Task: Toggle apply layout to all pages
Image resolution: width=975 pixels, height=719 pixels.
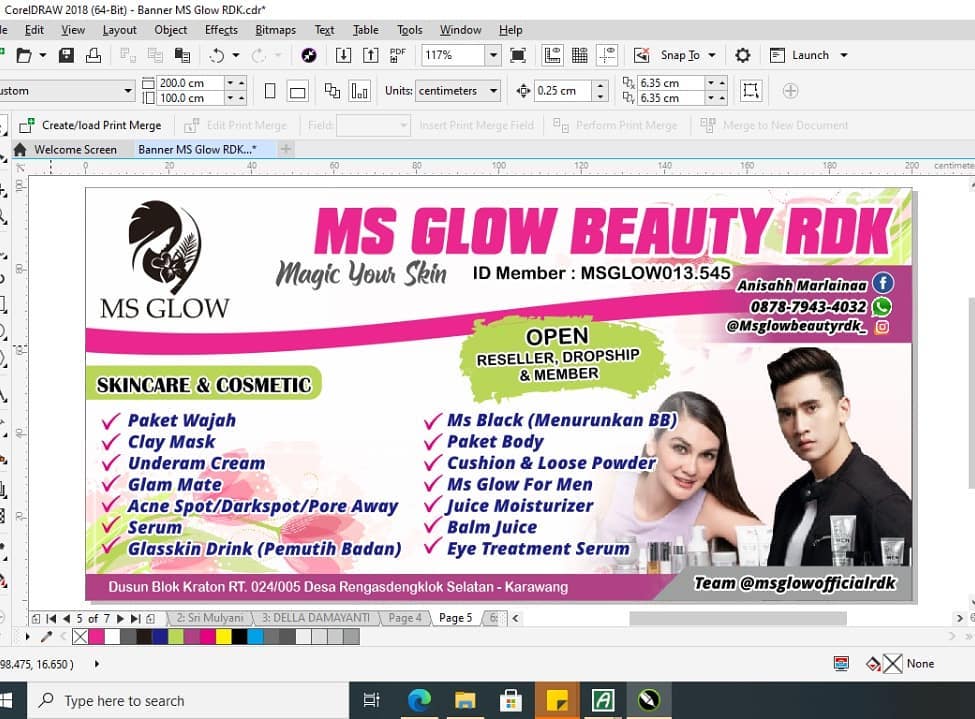Action: click(332, 91)
